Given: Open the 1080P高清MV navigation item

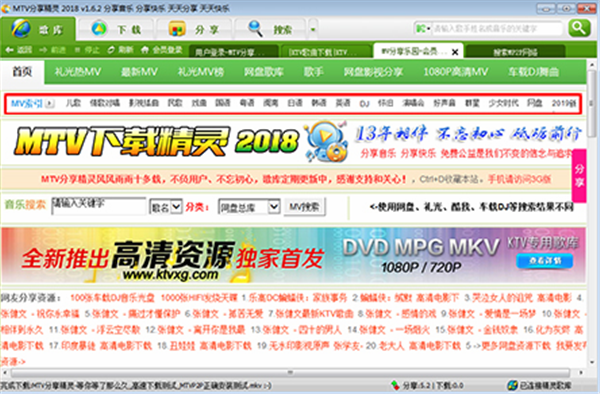Looking at the screenshot, I should click(455, 72).
